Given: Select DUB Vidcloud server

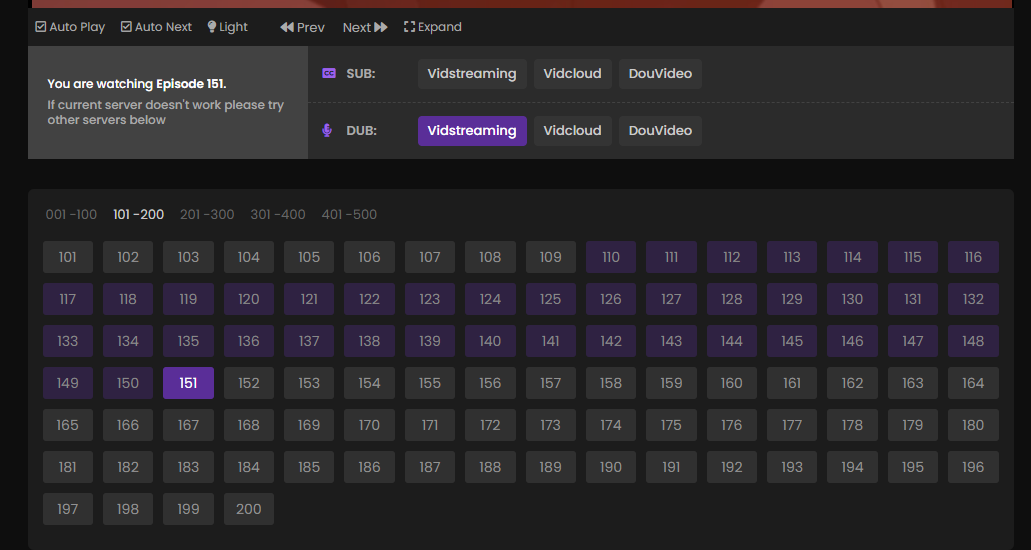Looking at the screenshot, I should coord(573,131).
